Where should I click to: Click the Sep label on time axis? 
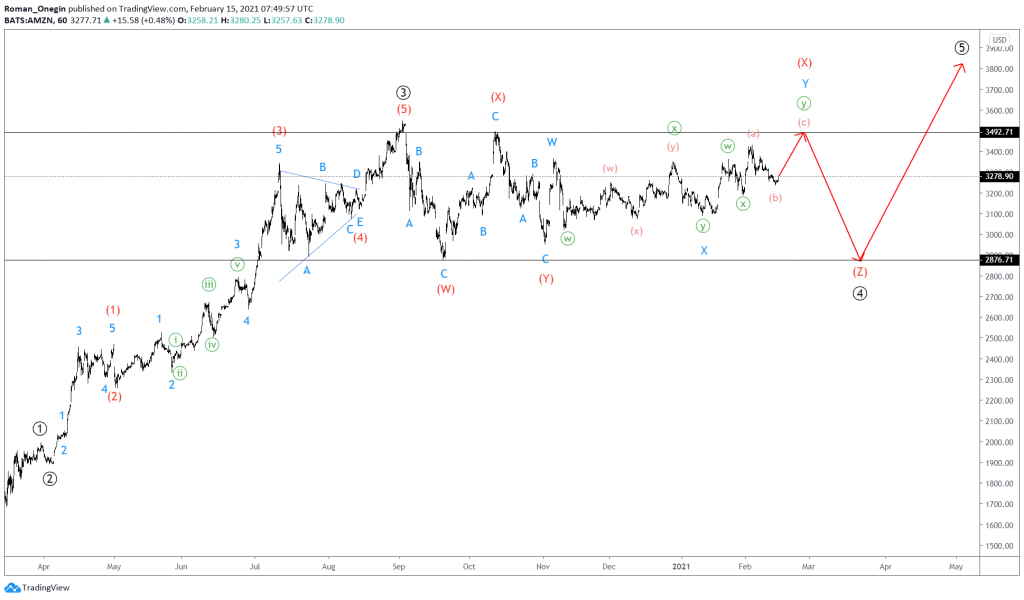[x=398, y=567]
